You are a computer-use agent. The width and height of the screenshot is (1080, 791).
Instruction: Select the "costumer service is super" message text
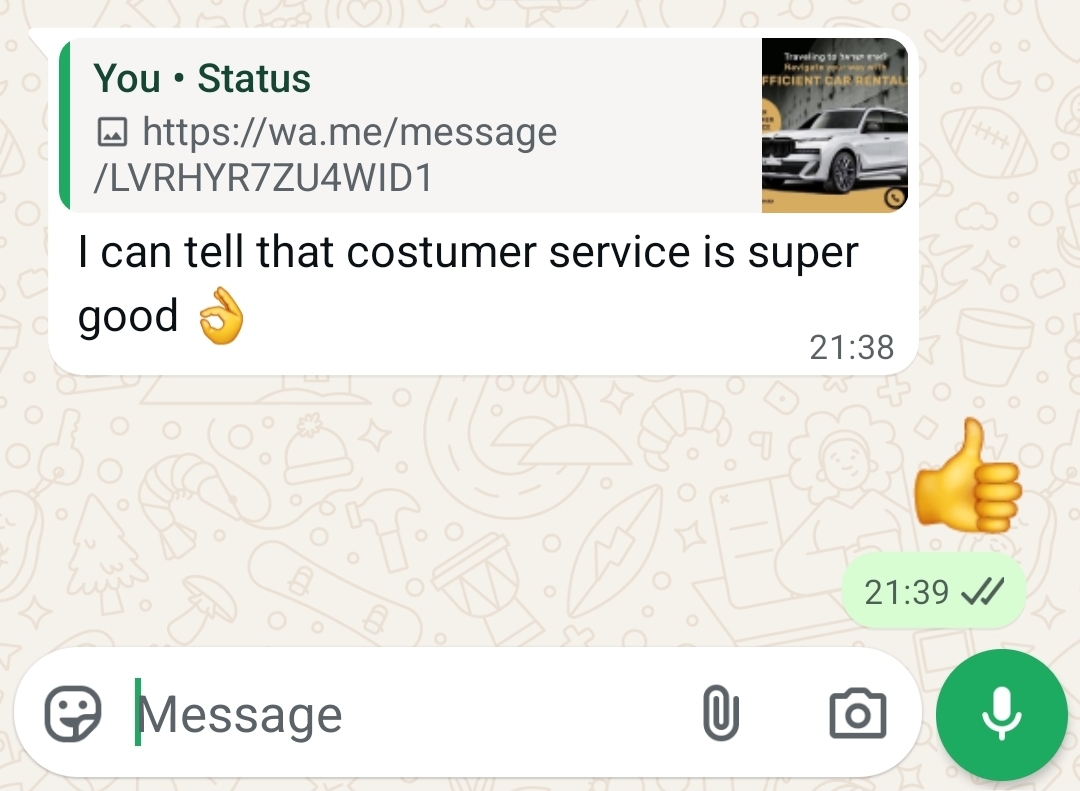pos(602,252)
